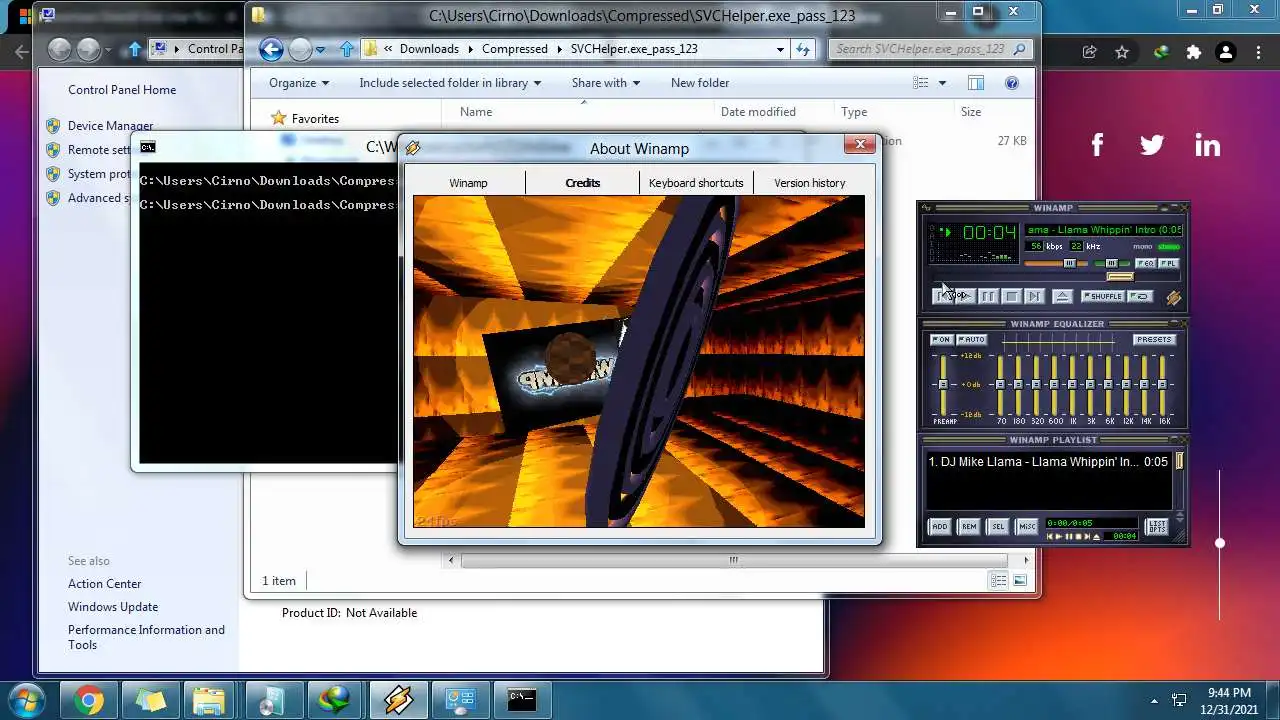Open the address bar history dropdown in Explorer
The image size is (1280, 720).
click(780, 49)
